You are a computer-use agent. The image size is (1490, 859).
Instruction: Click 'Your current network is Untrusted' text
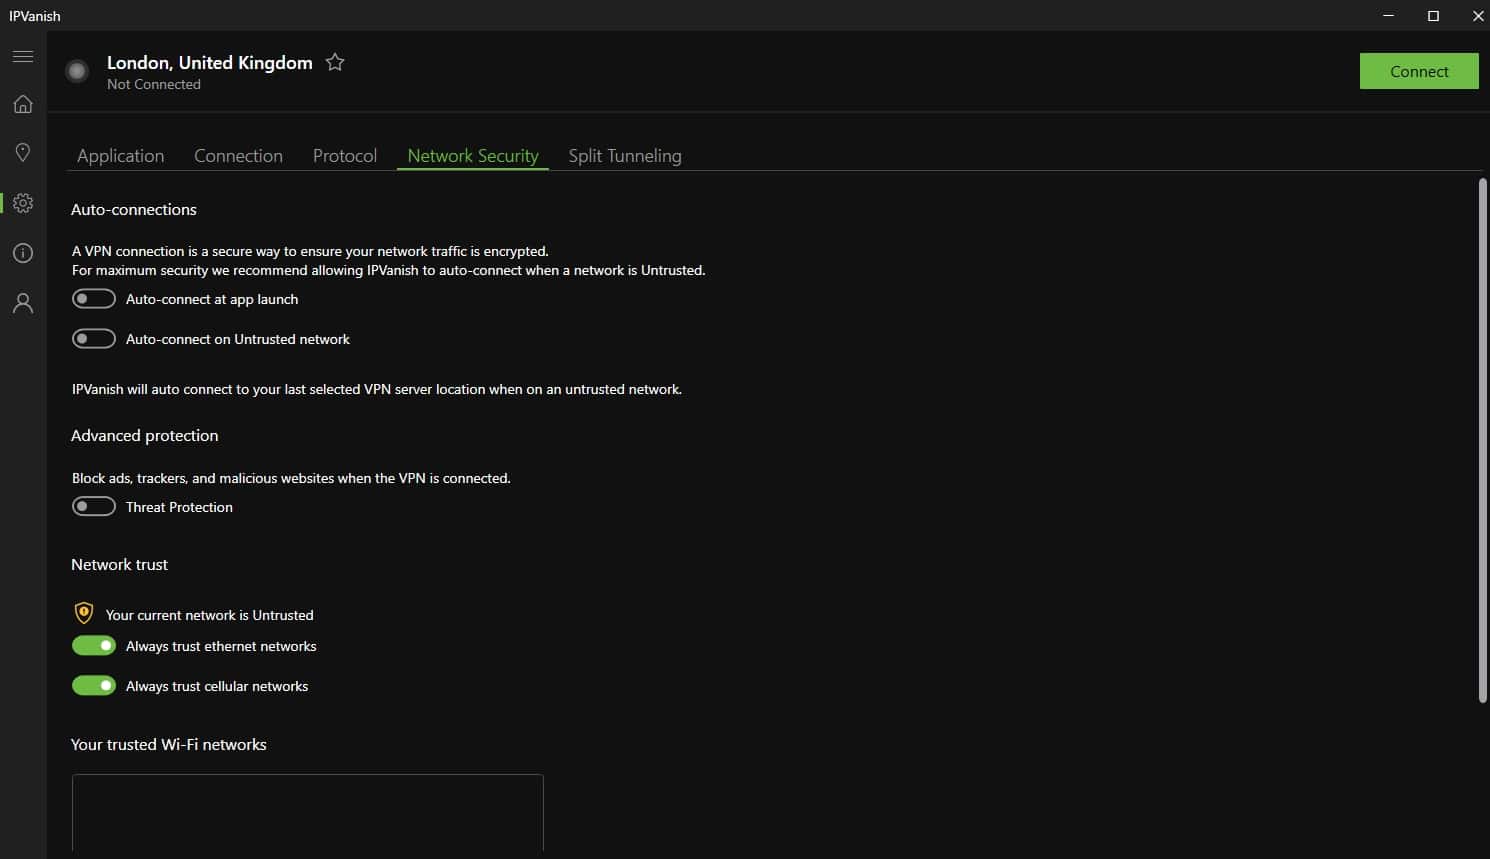210,615
